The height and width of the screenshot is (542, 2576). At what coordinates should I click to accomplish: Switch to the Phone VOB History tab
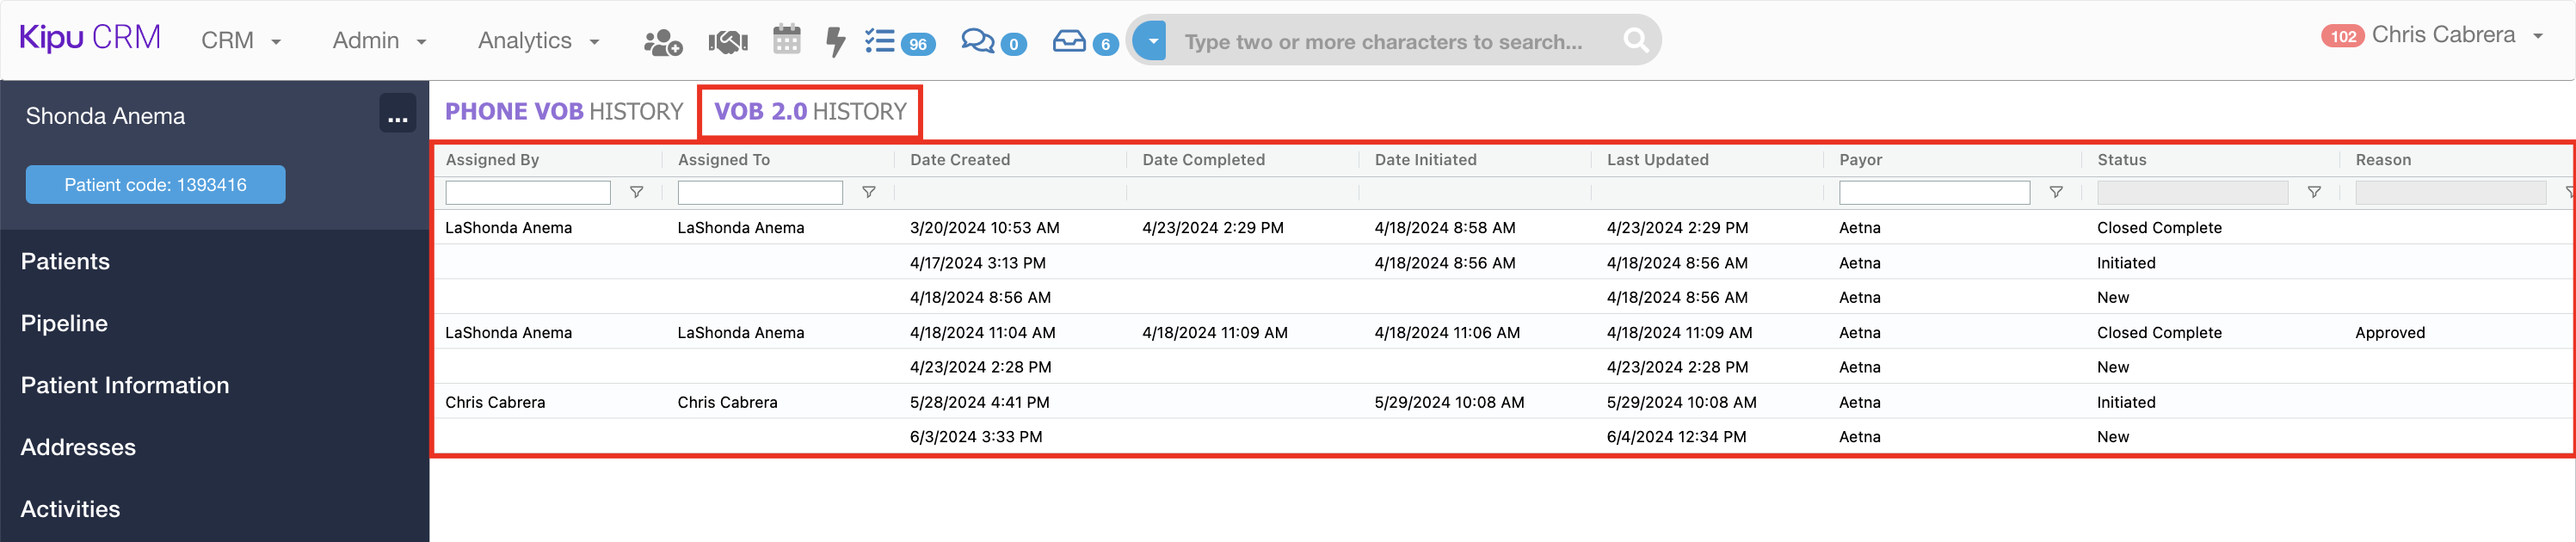(563, 111)
